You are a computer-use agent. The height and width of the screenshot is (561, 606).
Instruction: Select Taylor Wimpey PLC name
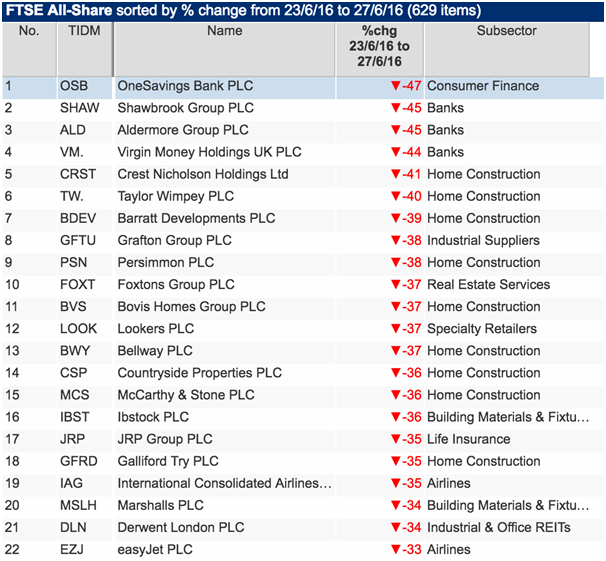click(x=175, y=196)
